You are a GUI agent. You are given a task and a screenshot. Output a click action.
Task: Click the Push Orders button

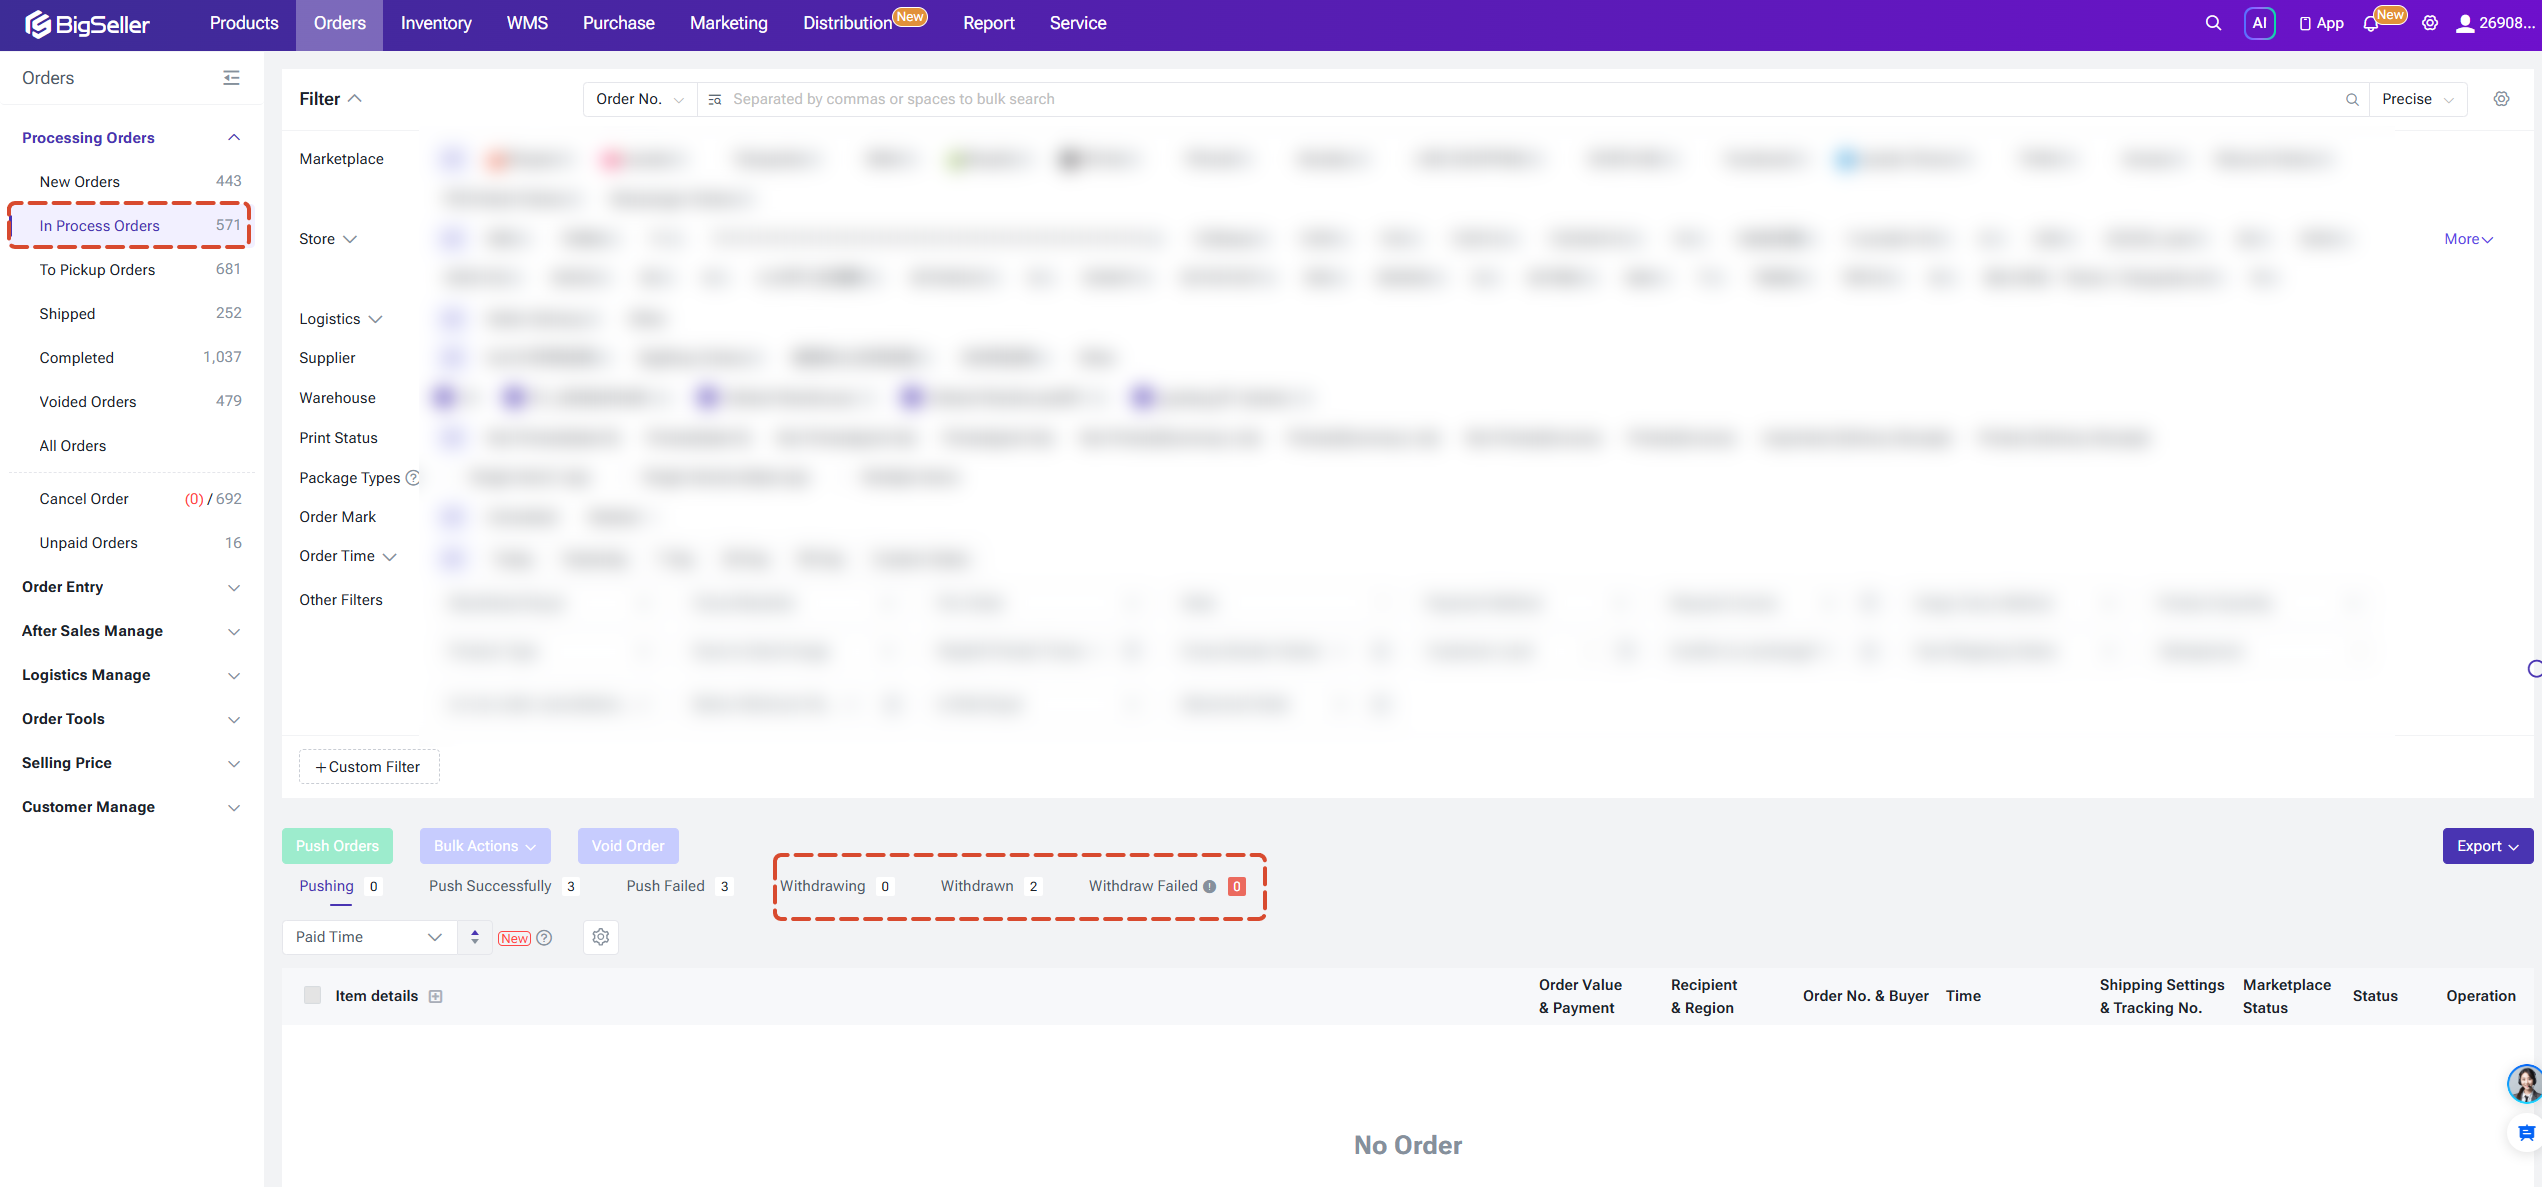coord(337,846)
